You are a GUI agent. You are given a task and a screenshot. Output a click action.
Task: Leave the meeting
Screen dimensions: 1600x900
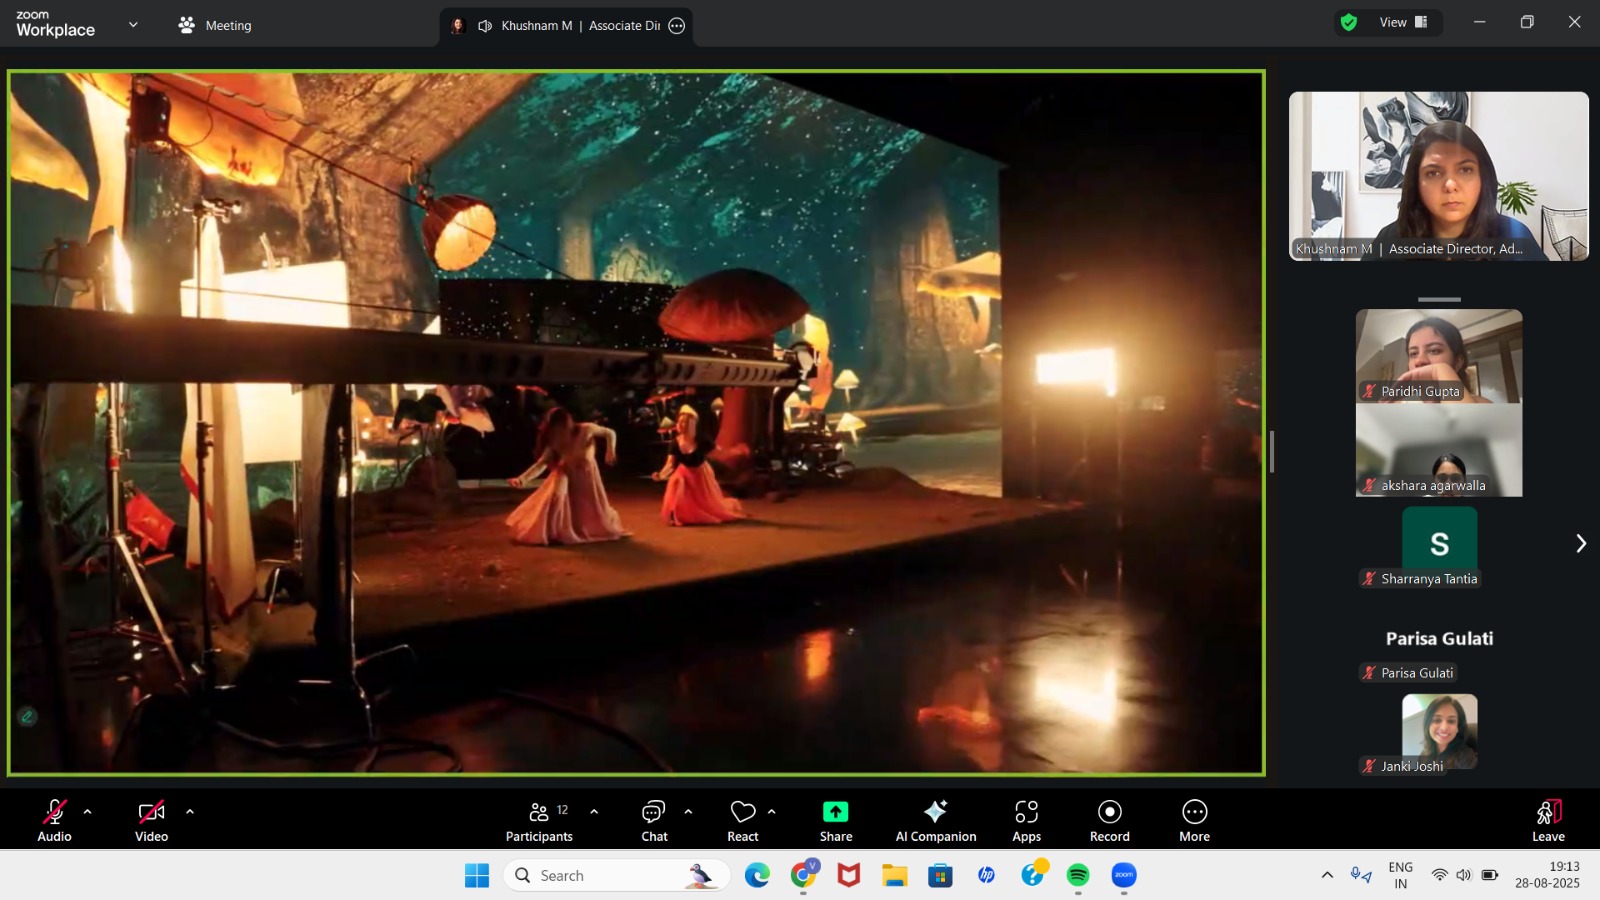point(1547,820)
